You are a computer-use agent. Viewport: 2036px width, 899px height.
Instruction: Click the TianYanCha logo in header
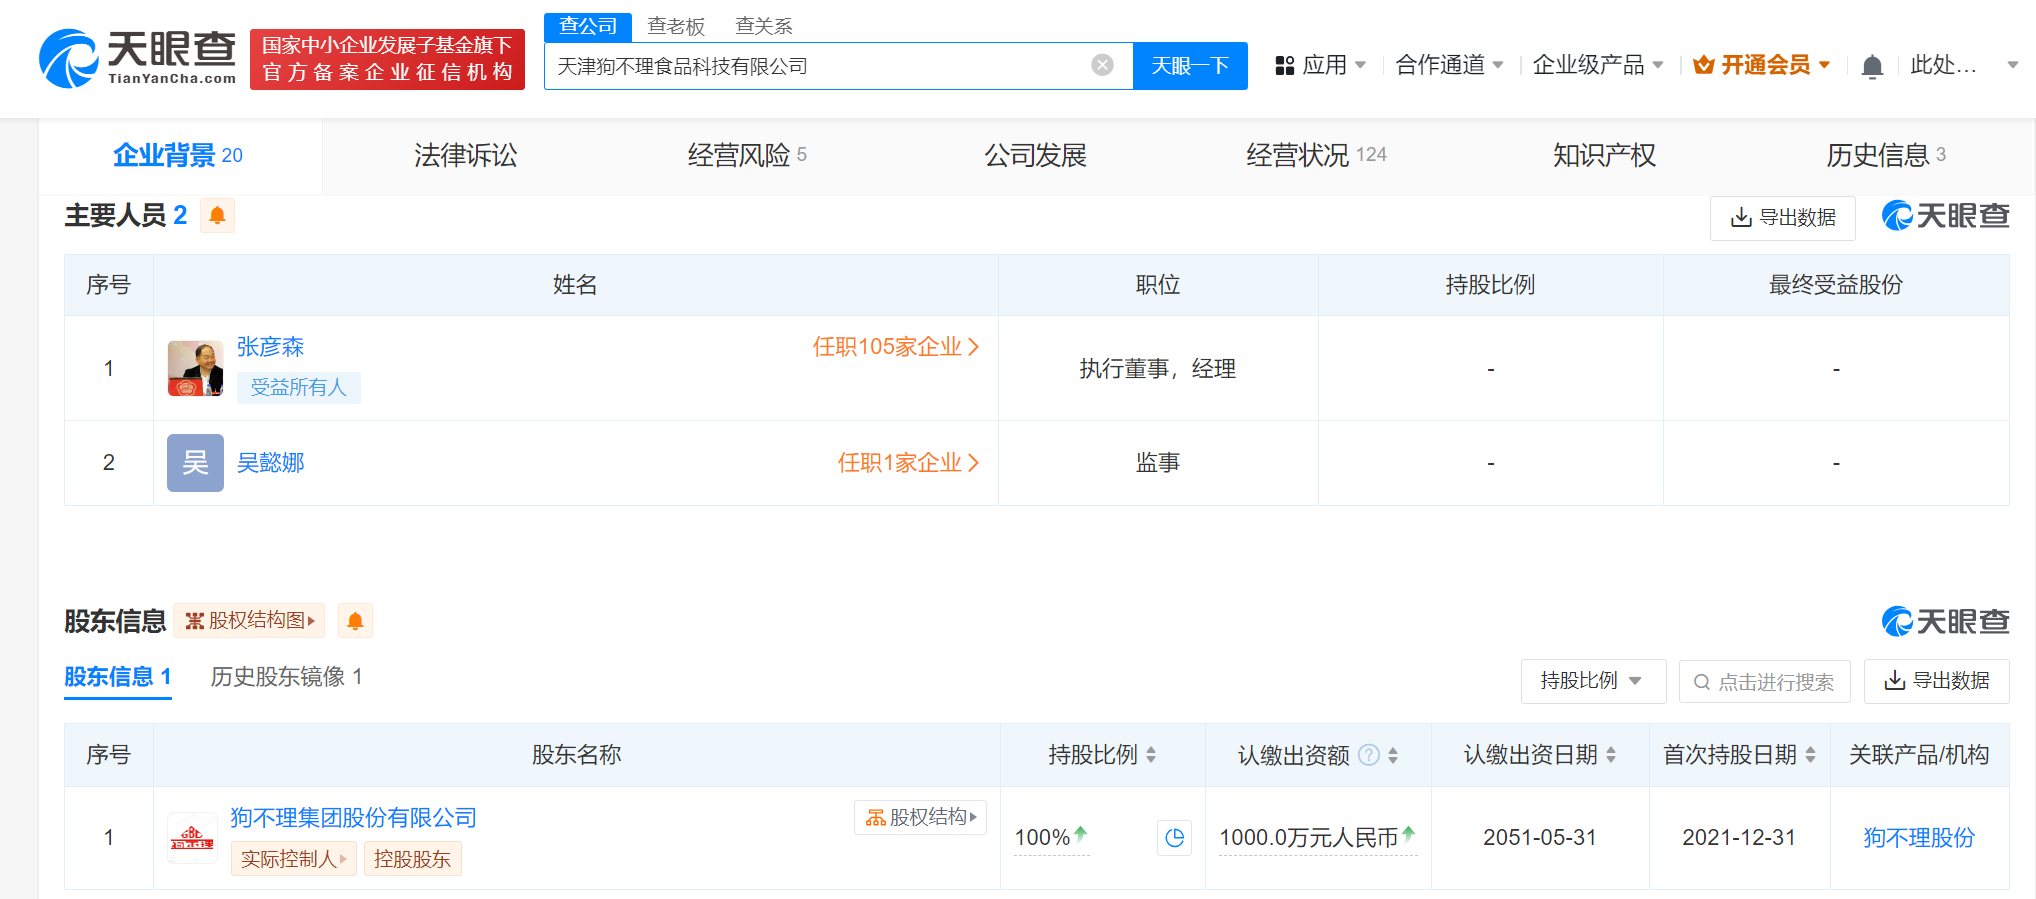tap(138, 59)
